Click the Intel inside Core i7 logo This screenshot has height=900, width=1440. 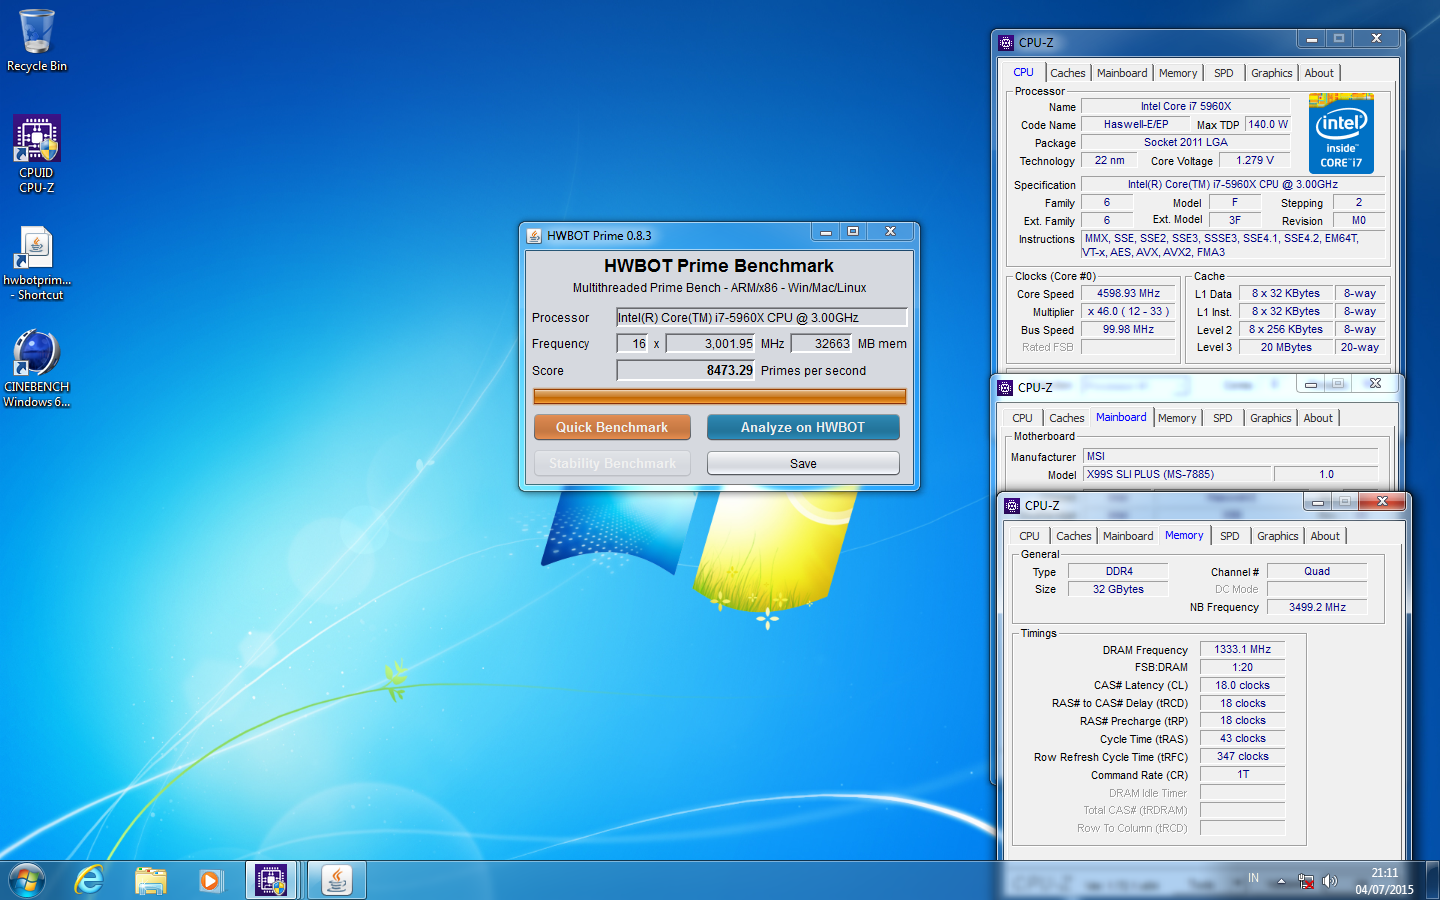[x=1341, y=134]
